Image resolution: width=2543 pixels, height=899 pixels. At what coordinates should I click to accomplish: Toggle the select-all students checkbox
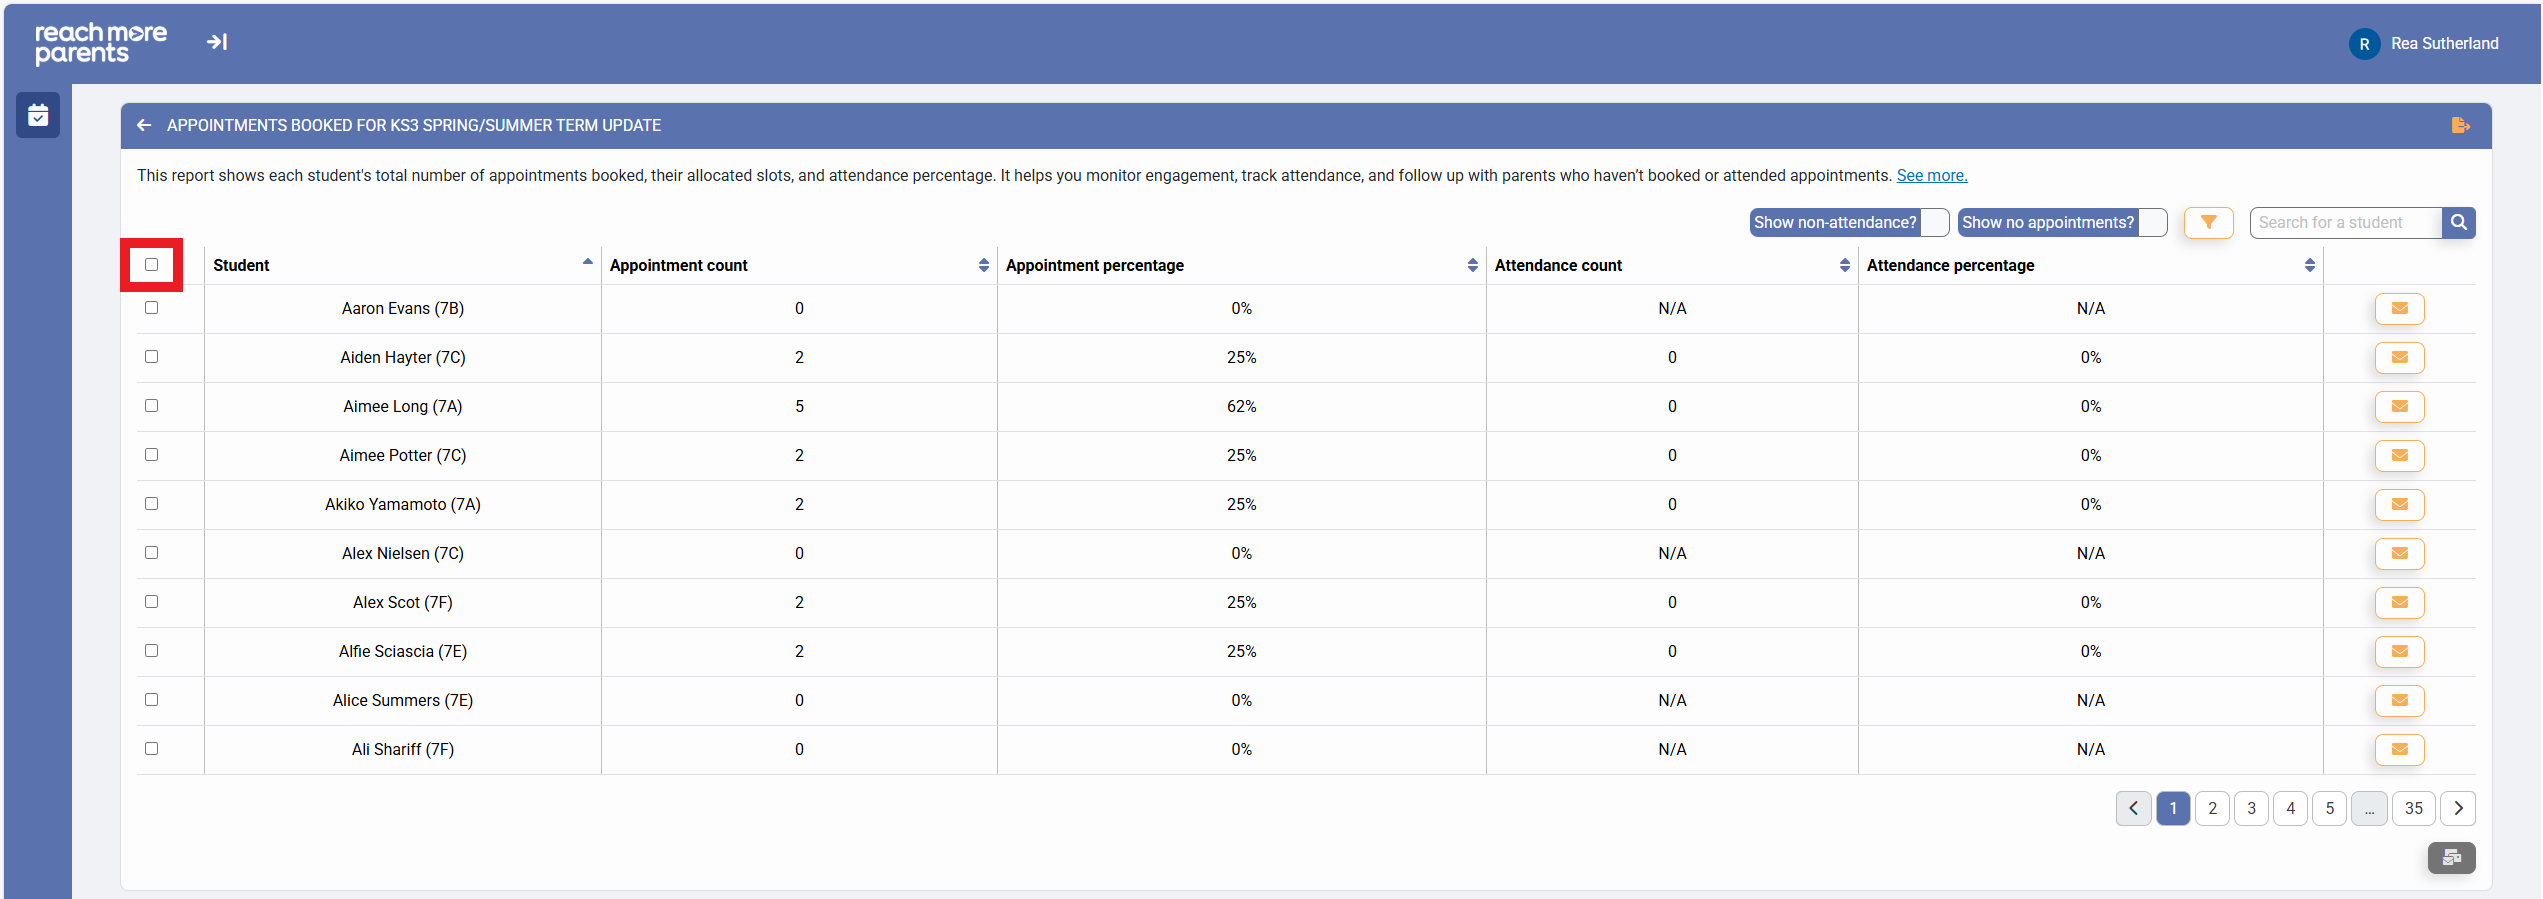click(x=152, y=265)
